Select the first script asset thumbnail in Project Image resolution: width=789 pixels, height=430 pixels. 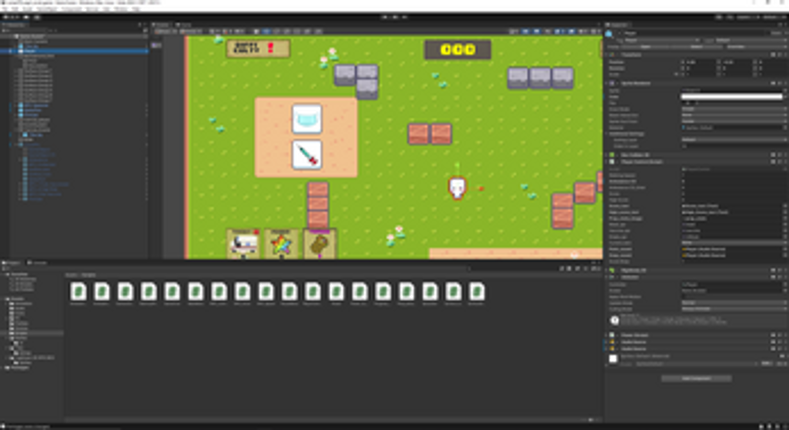pos(78,292)
